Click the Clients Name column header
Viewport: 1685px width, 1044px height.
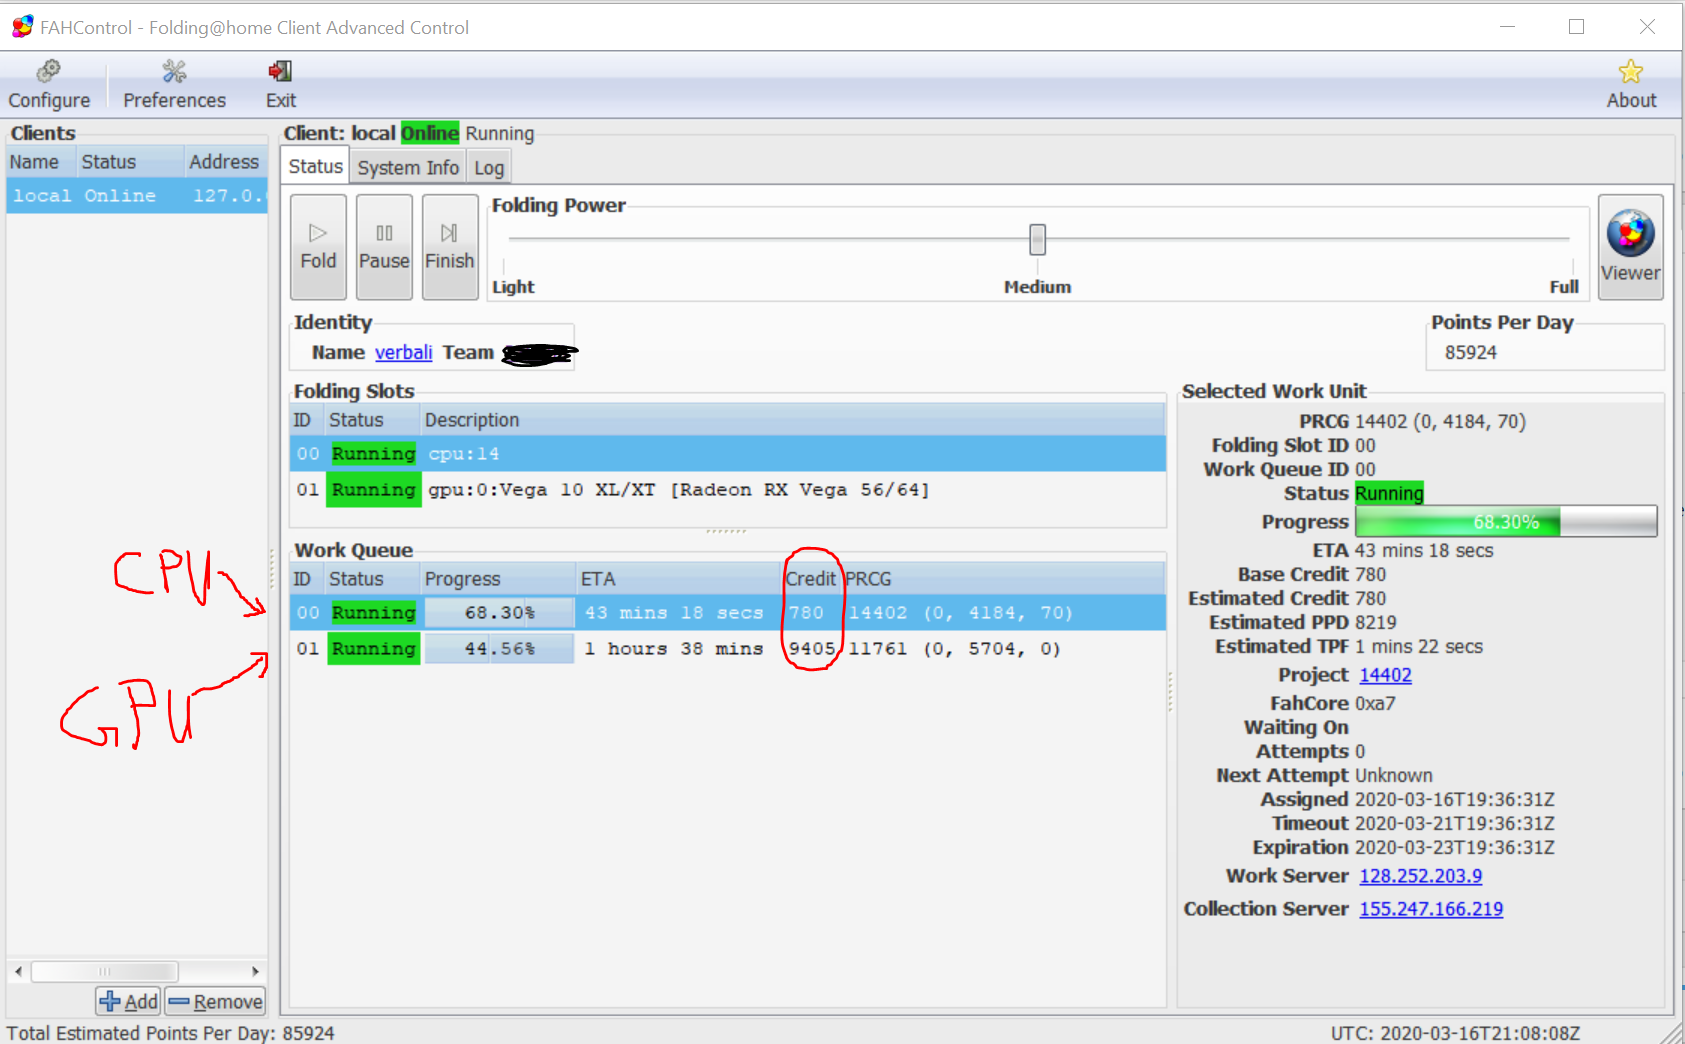(x=41, y=162)
